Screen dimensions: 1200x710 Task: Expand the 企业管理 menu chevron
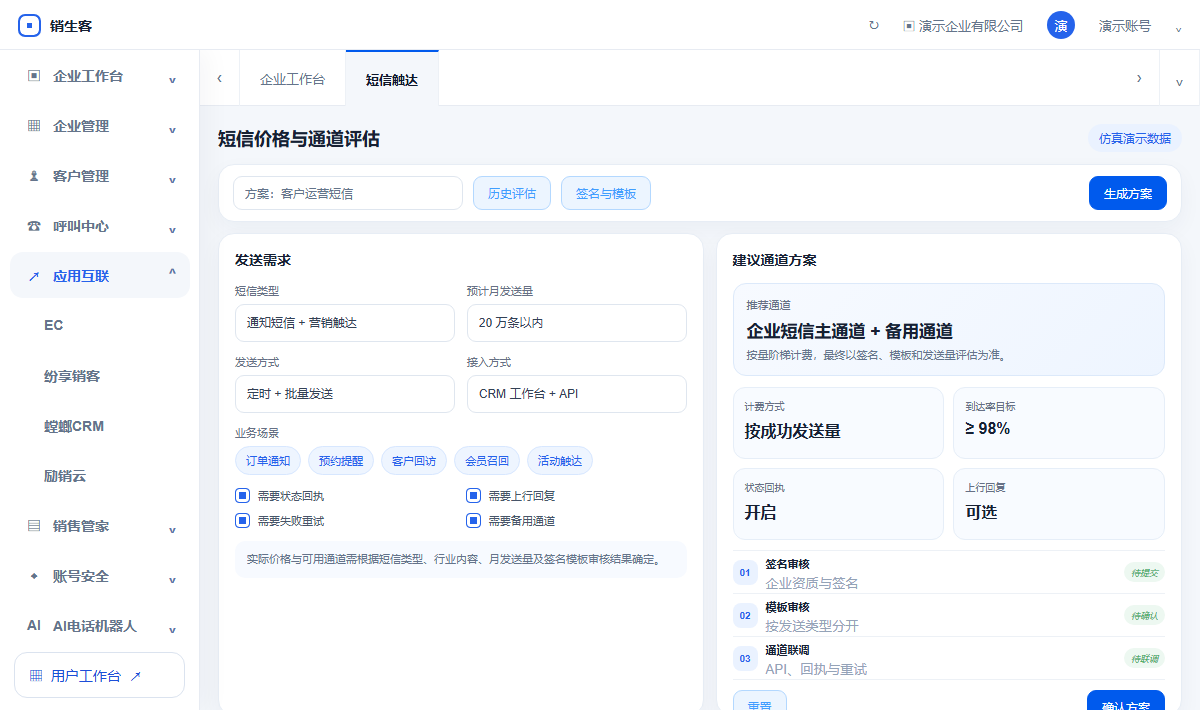point(172,129)
